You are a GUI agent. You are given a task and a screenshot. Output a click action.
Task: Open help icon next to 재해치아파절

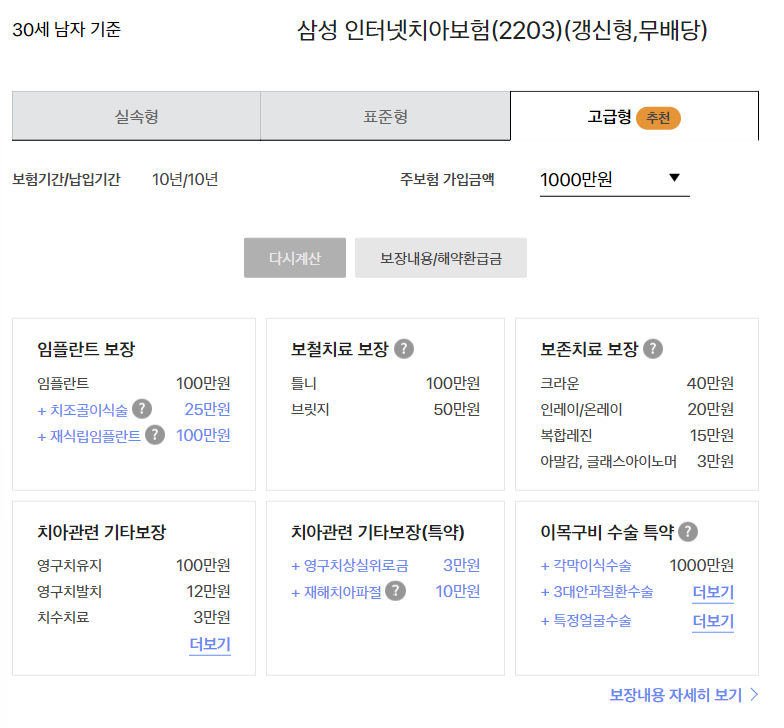coord(396,591)
